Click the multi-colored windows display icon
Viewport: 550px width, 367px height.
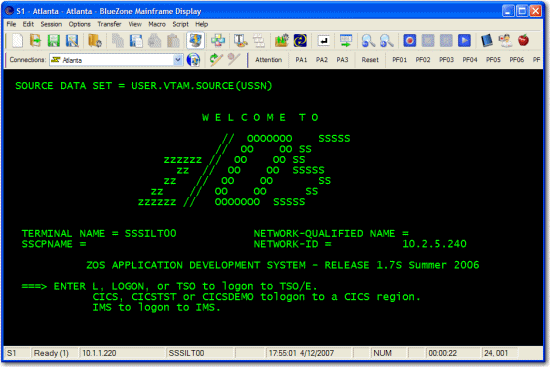tap(218, 41)
